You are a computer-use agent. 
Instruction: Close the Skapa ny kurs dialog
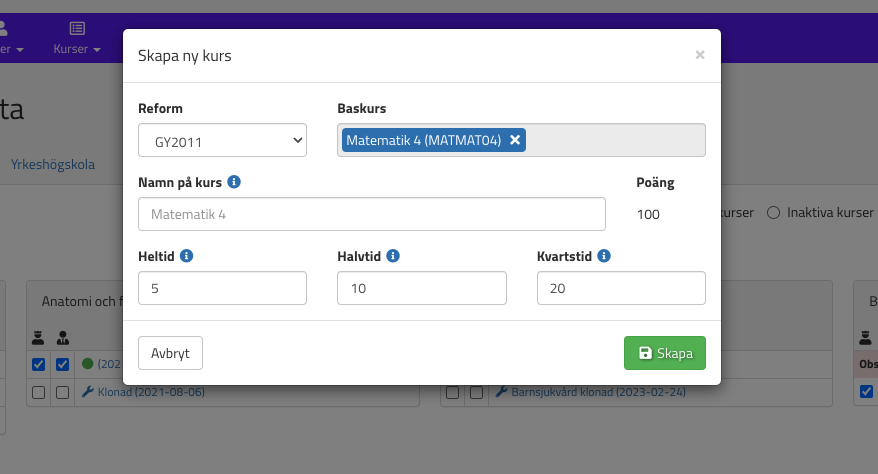pos(700,55)
